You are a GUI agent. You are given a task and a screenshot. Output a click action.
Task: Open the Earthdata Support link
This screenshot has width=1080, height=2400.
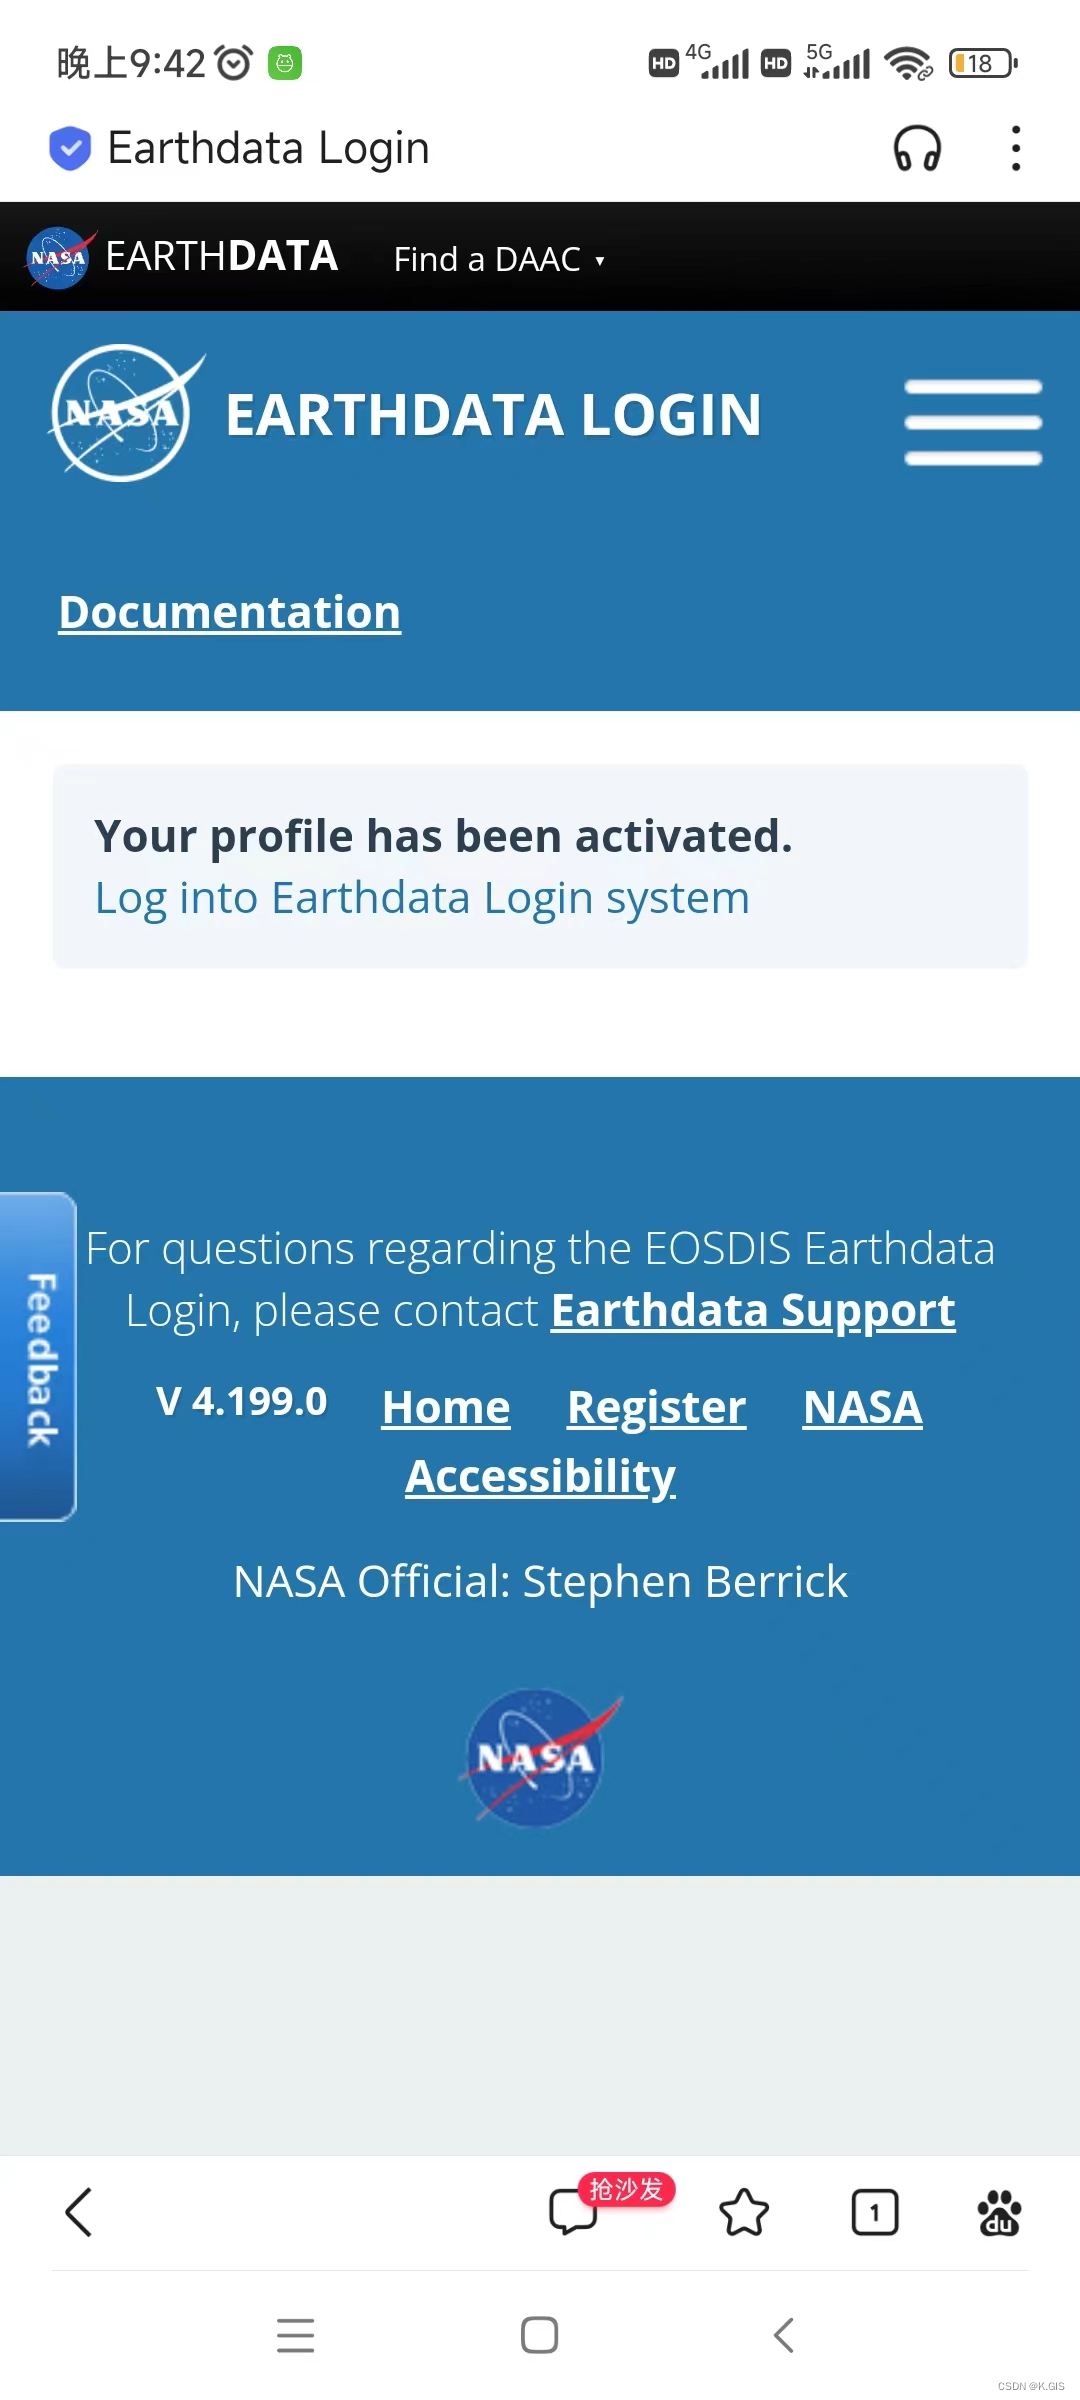[753, 1310]
